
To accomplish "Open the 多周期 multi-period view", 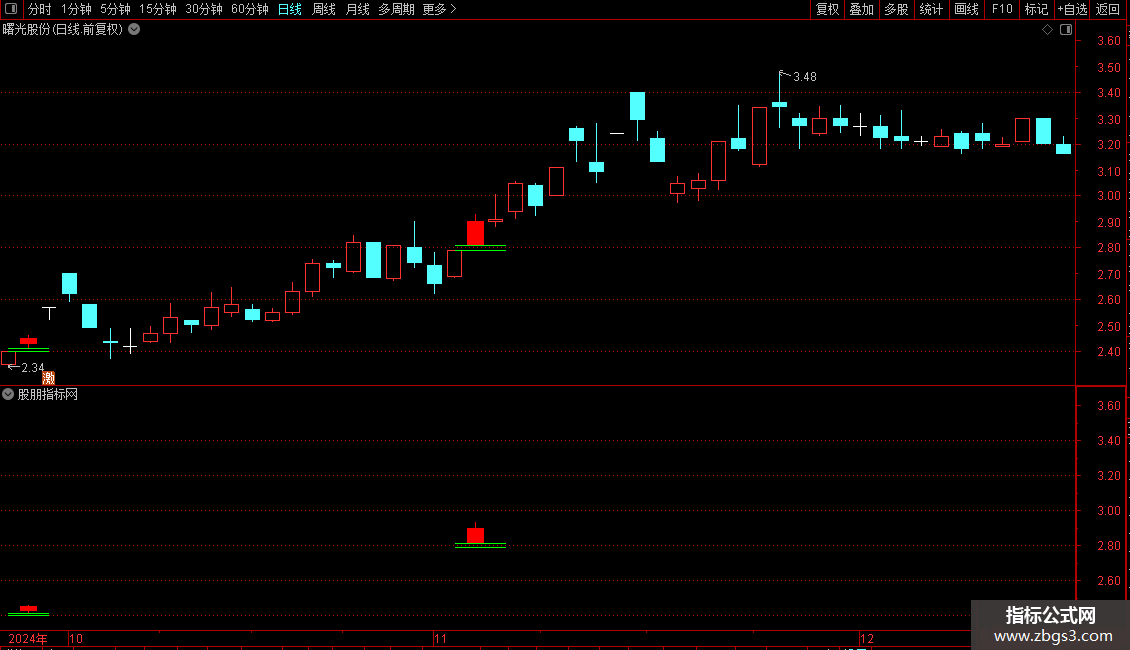I will (396, 9).
